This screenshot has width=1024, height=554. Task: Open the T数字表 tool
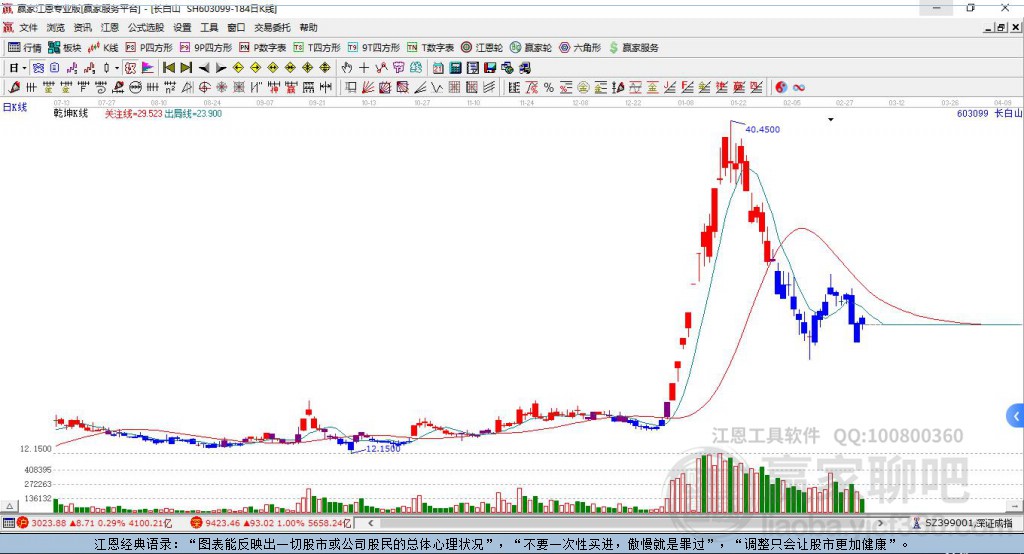pos(430,48)
